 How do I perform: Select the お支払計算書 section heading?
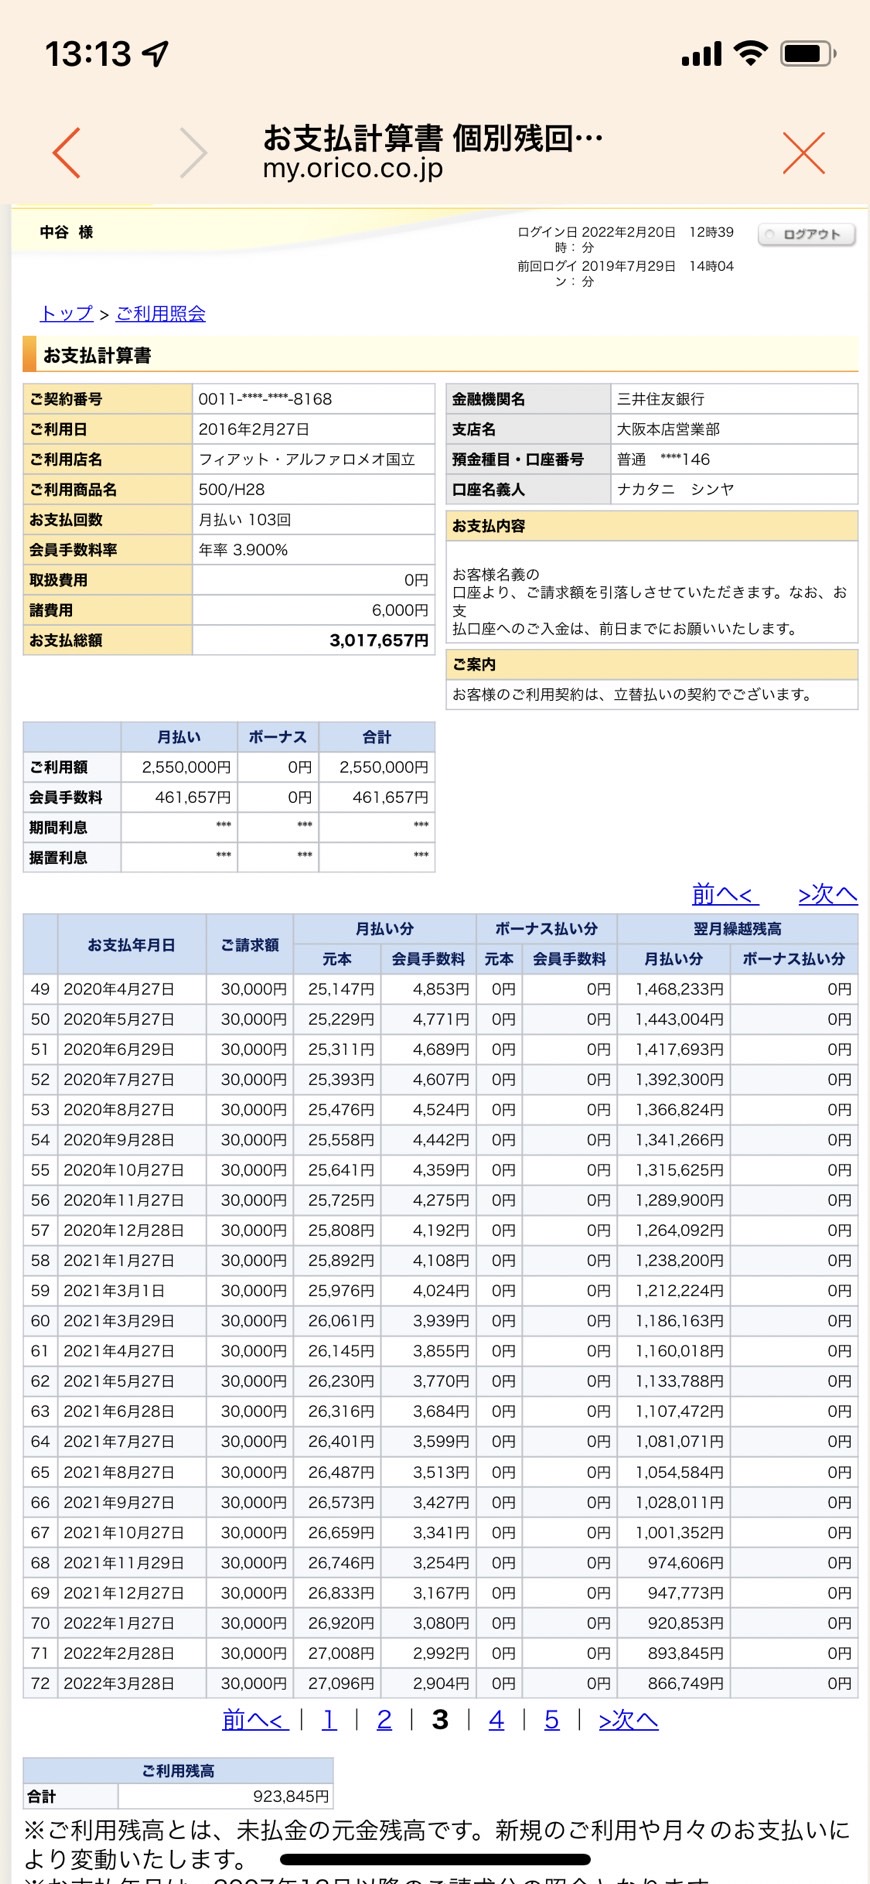click(x=97, y=355)
